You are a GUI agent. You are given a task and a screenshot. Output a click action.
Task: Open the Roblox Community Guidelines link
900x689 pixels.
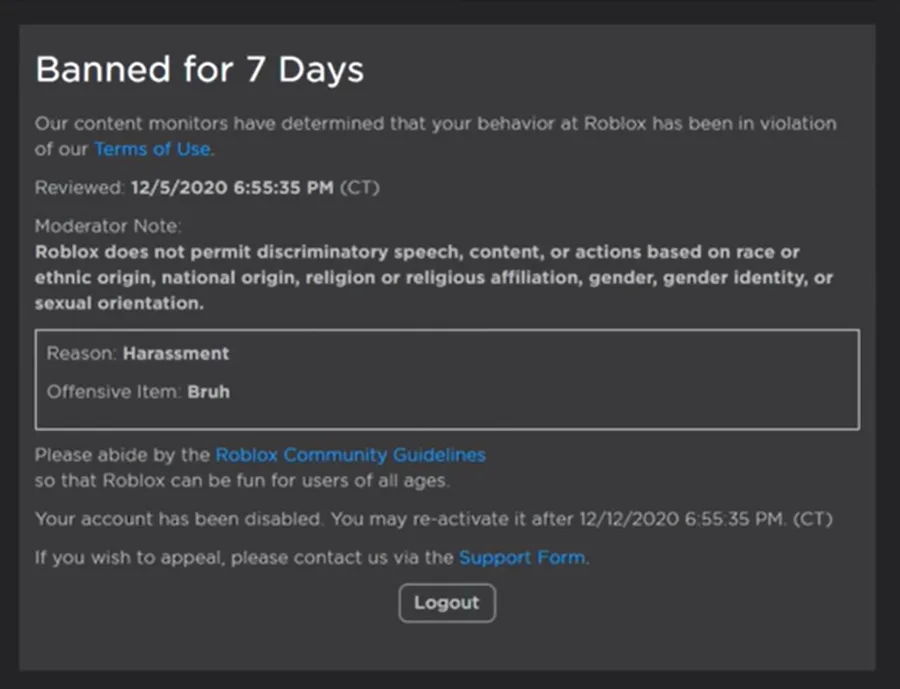click(x=350, y=455)
